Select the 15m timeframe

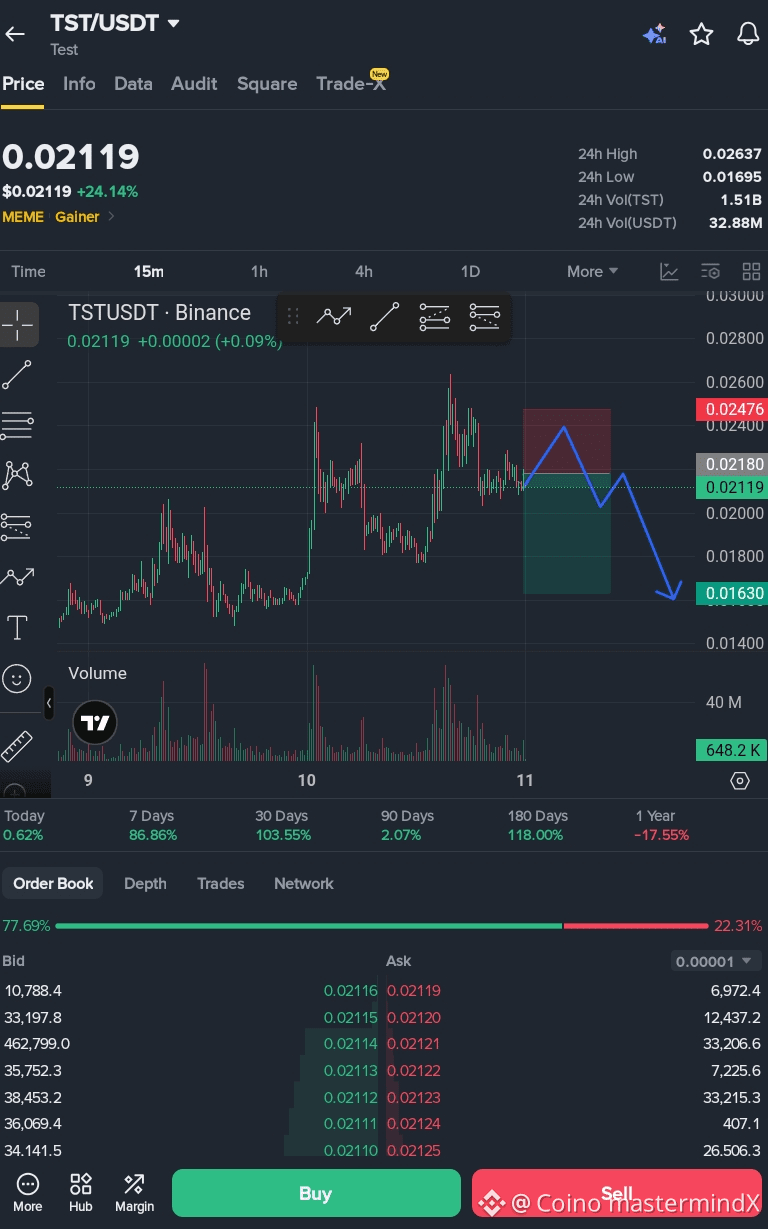149,271
